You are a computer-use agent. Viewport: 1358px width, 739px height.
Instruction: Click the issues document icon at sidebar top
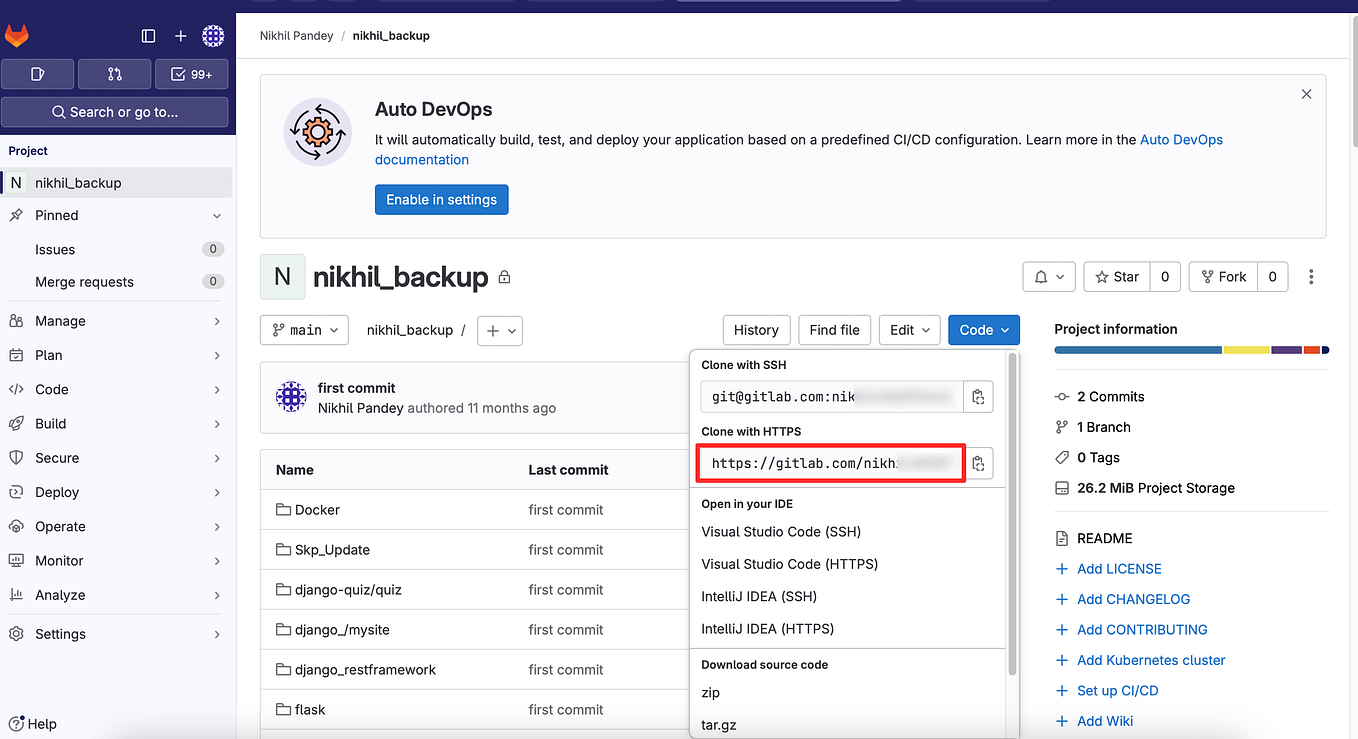point(37,73)
